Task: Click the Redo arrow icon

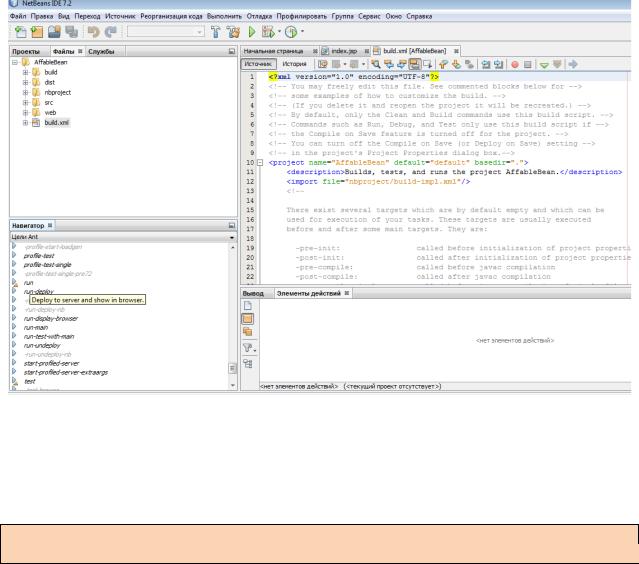Action: (x=110, y=32)
